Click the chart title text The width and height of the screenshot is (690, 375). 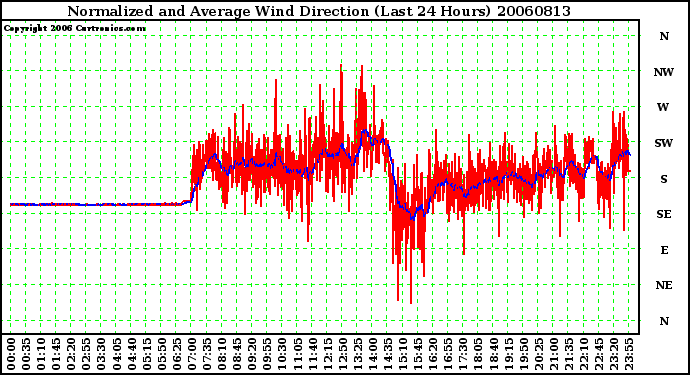tap(319, 11)
